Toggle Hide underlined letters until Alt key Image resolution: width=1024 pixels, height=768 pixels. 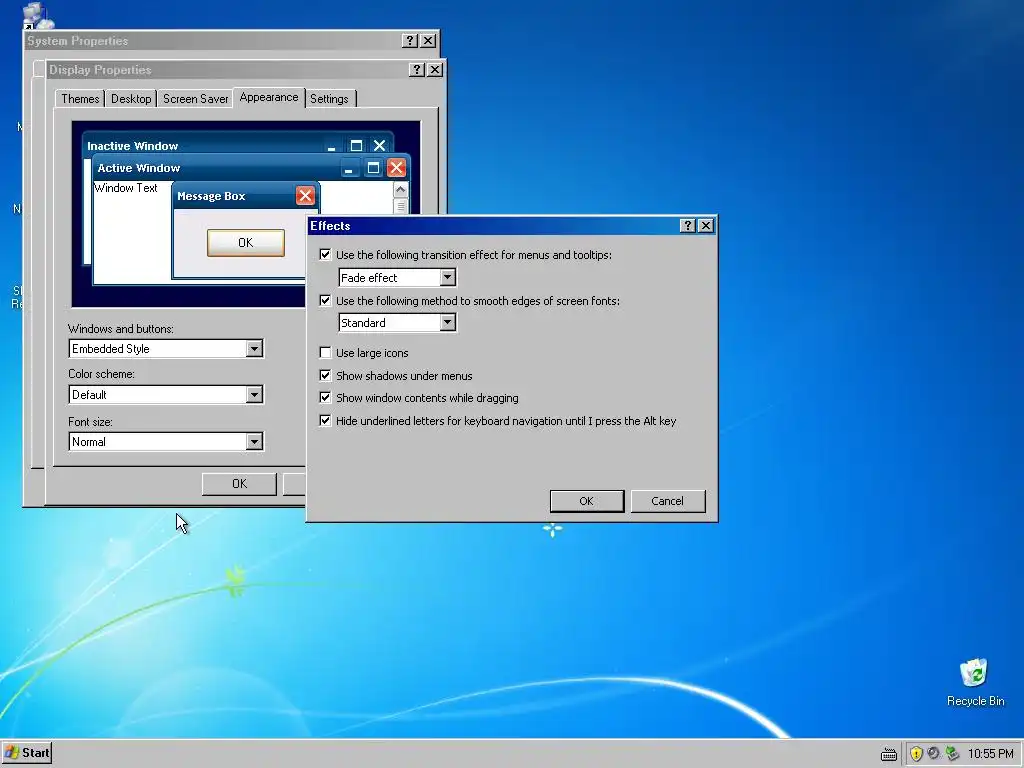tap(325, 421)
